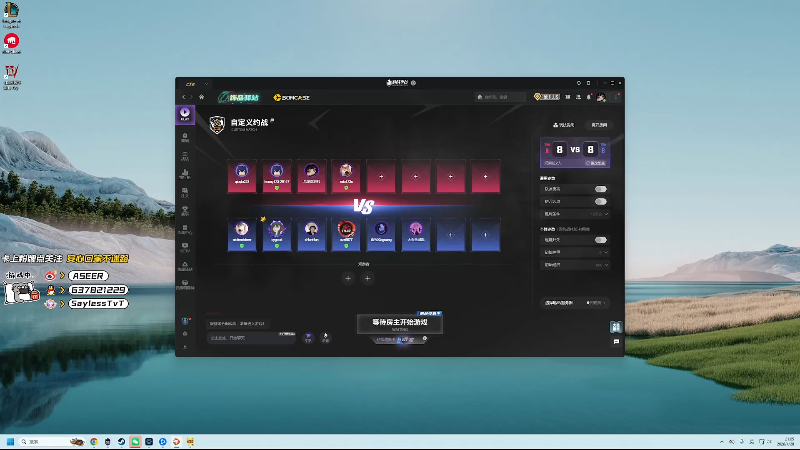Go forward with the right arrow

pos(191,97)
